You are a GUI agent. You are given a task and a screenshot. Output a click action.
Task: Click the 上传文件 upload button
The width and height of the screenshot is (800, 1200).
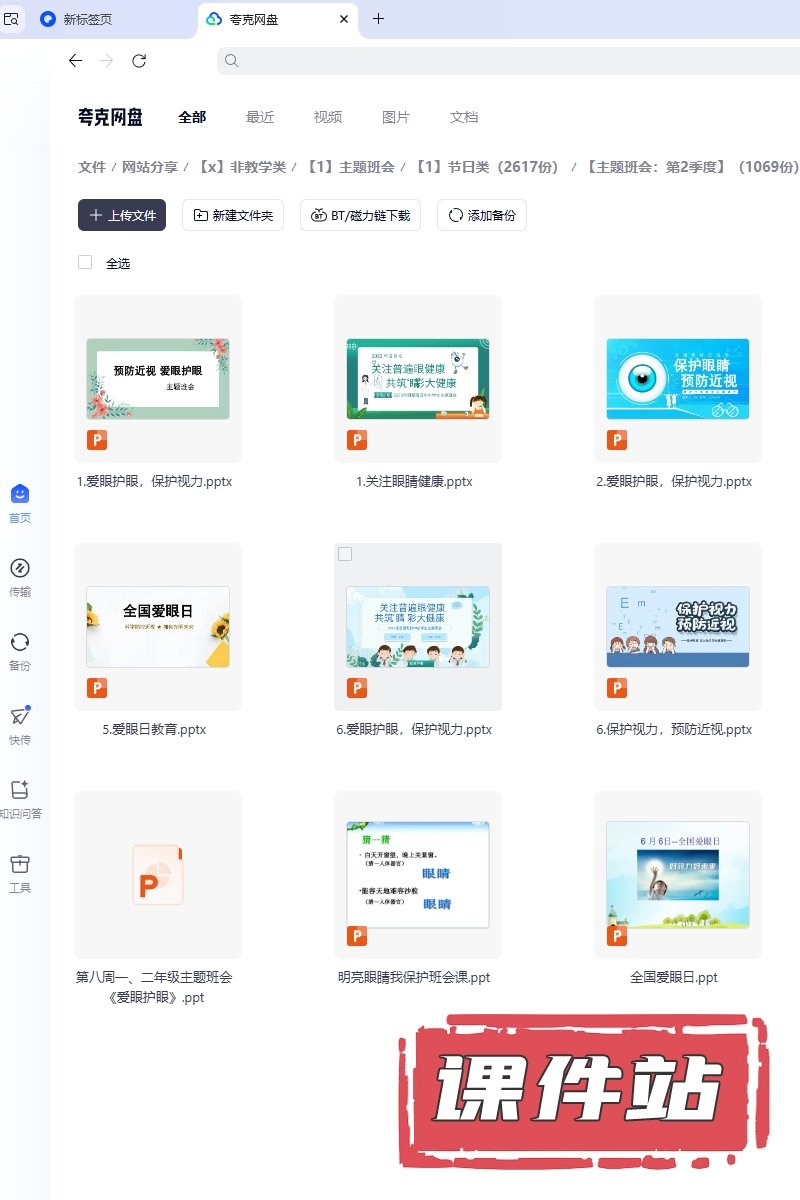point(122,215)
